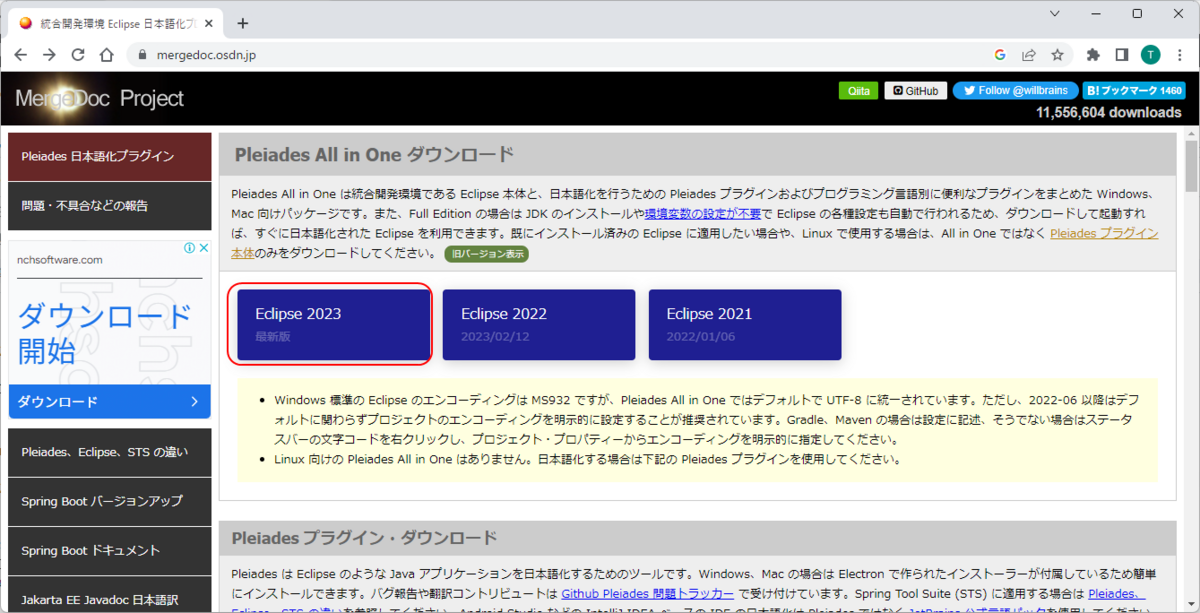The width and height of the screenshot is (1200, 613).
Task: Download Eclipse 2021 package
Action: [745, 325]
